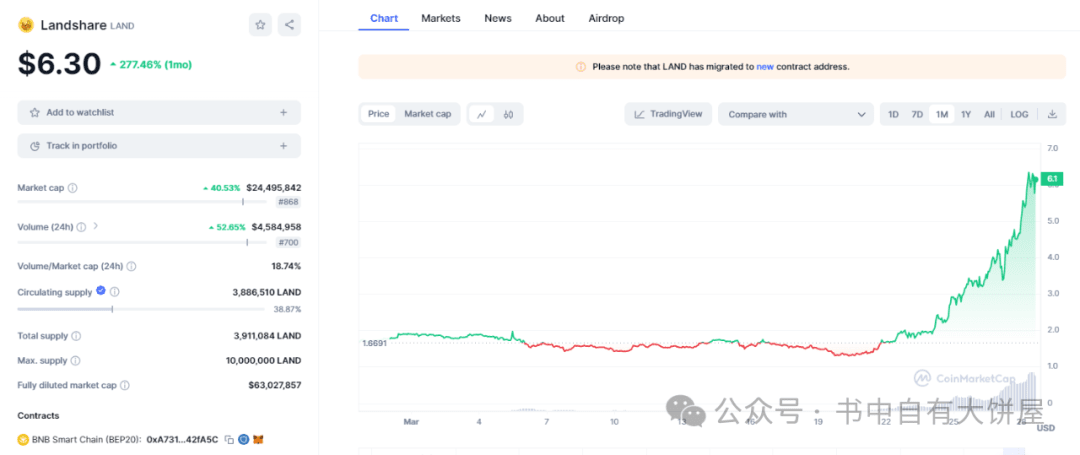Click the #700 volume rank badge
1080x455 pixels.
pos(289,242)
